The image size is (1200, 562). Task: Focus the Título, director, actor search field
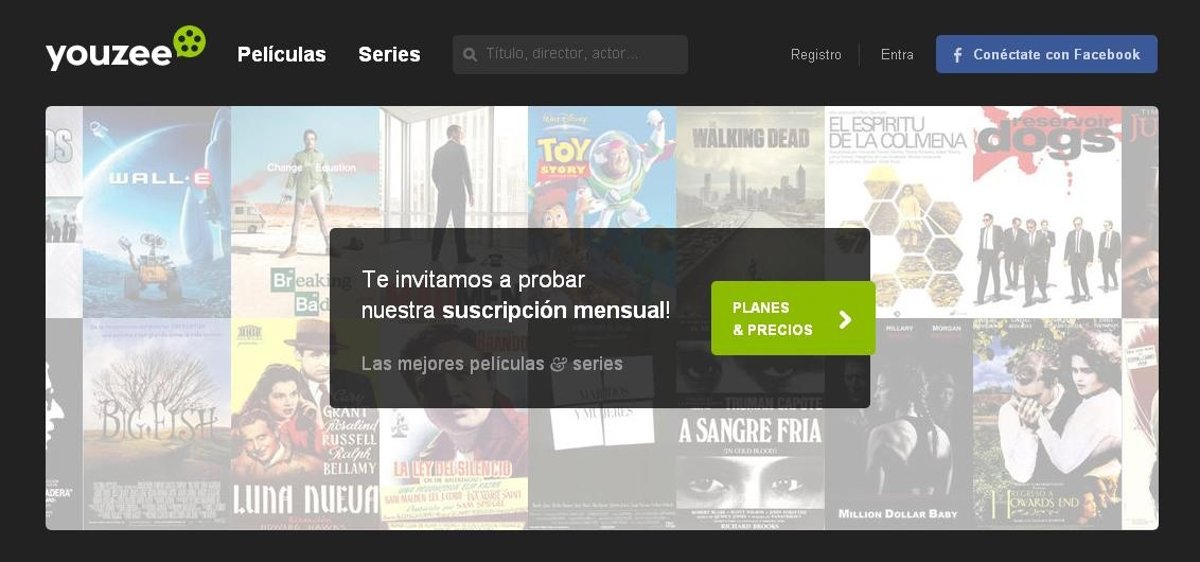click(570, 54)
